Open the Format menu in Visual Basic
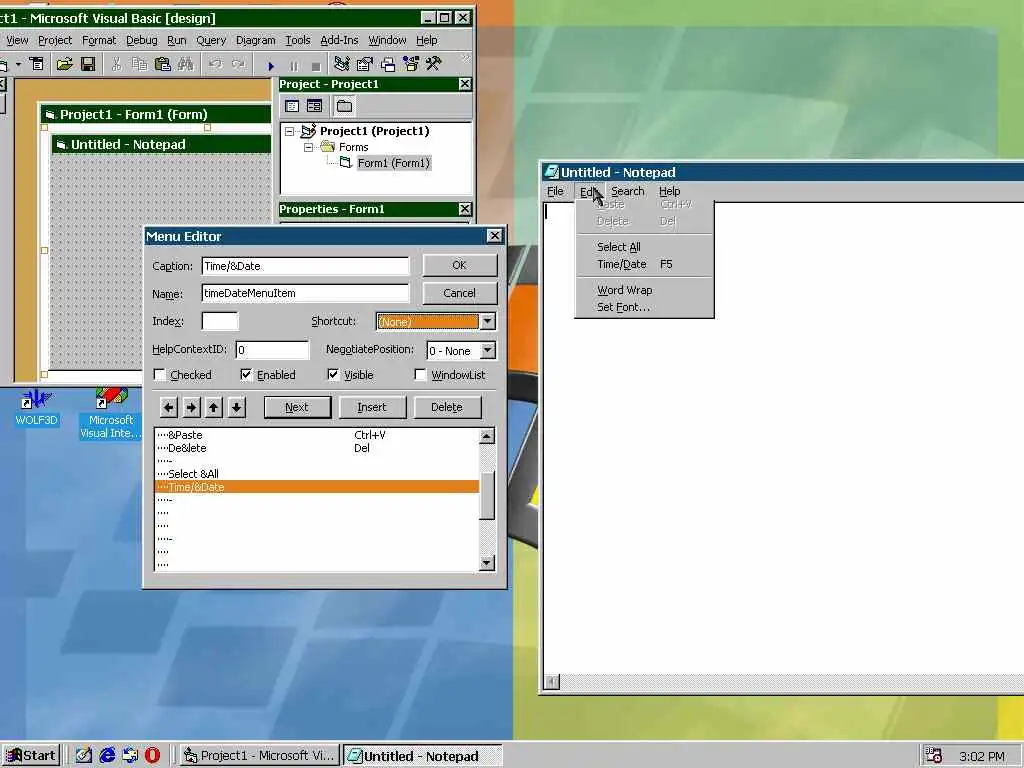 [99, 40]
